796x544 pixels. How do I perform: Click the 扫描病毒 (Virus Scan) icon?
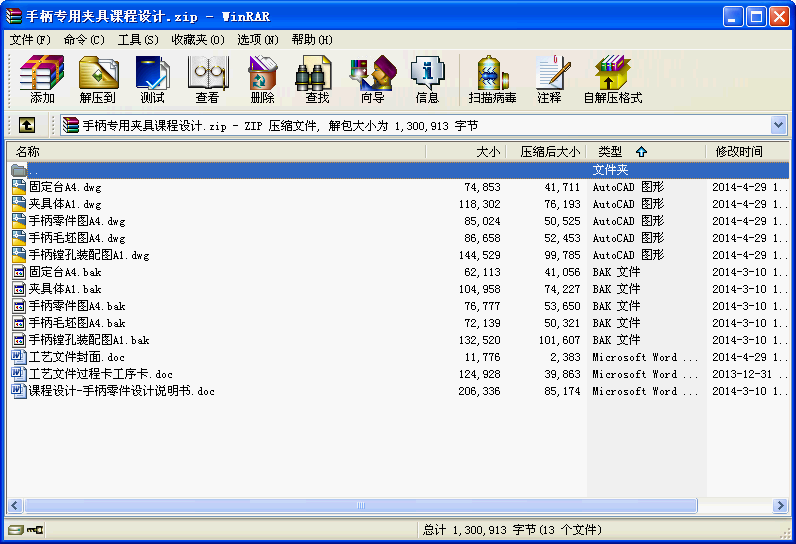click(492, 79)
